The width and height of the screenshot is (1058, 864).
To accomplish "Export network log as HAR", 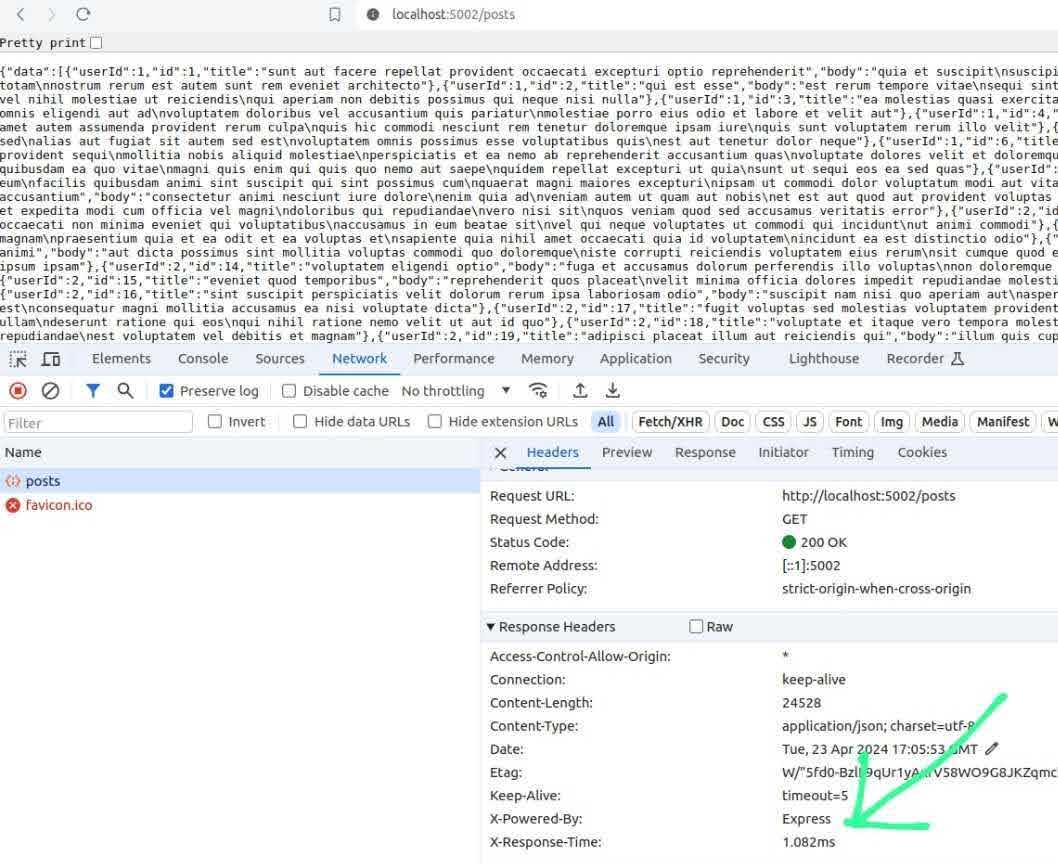I will (x=613, y=390).
